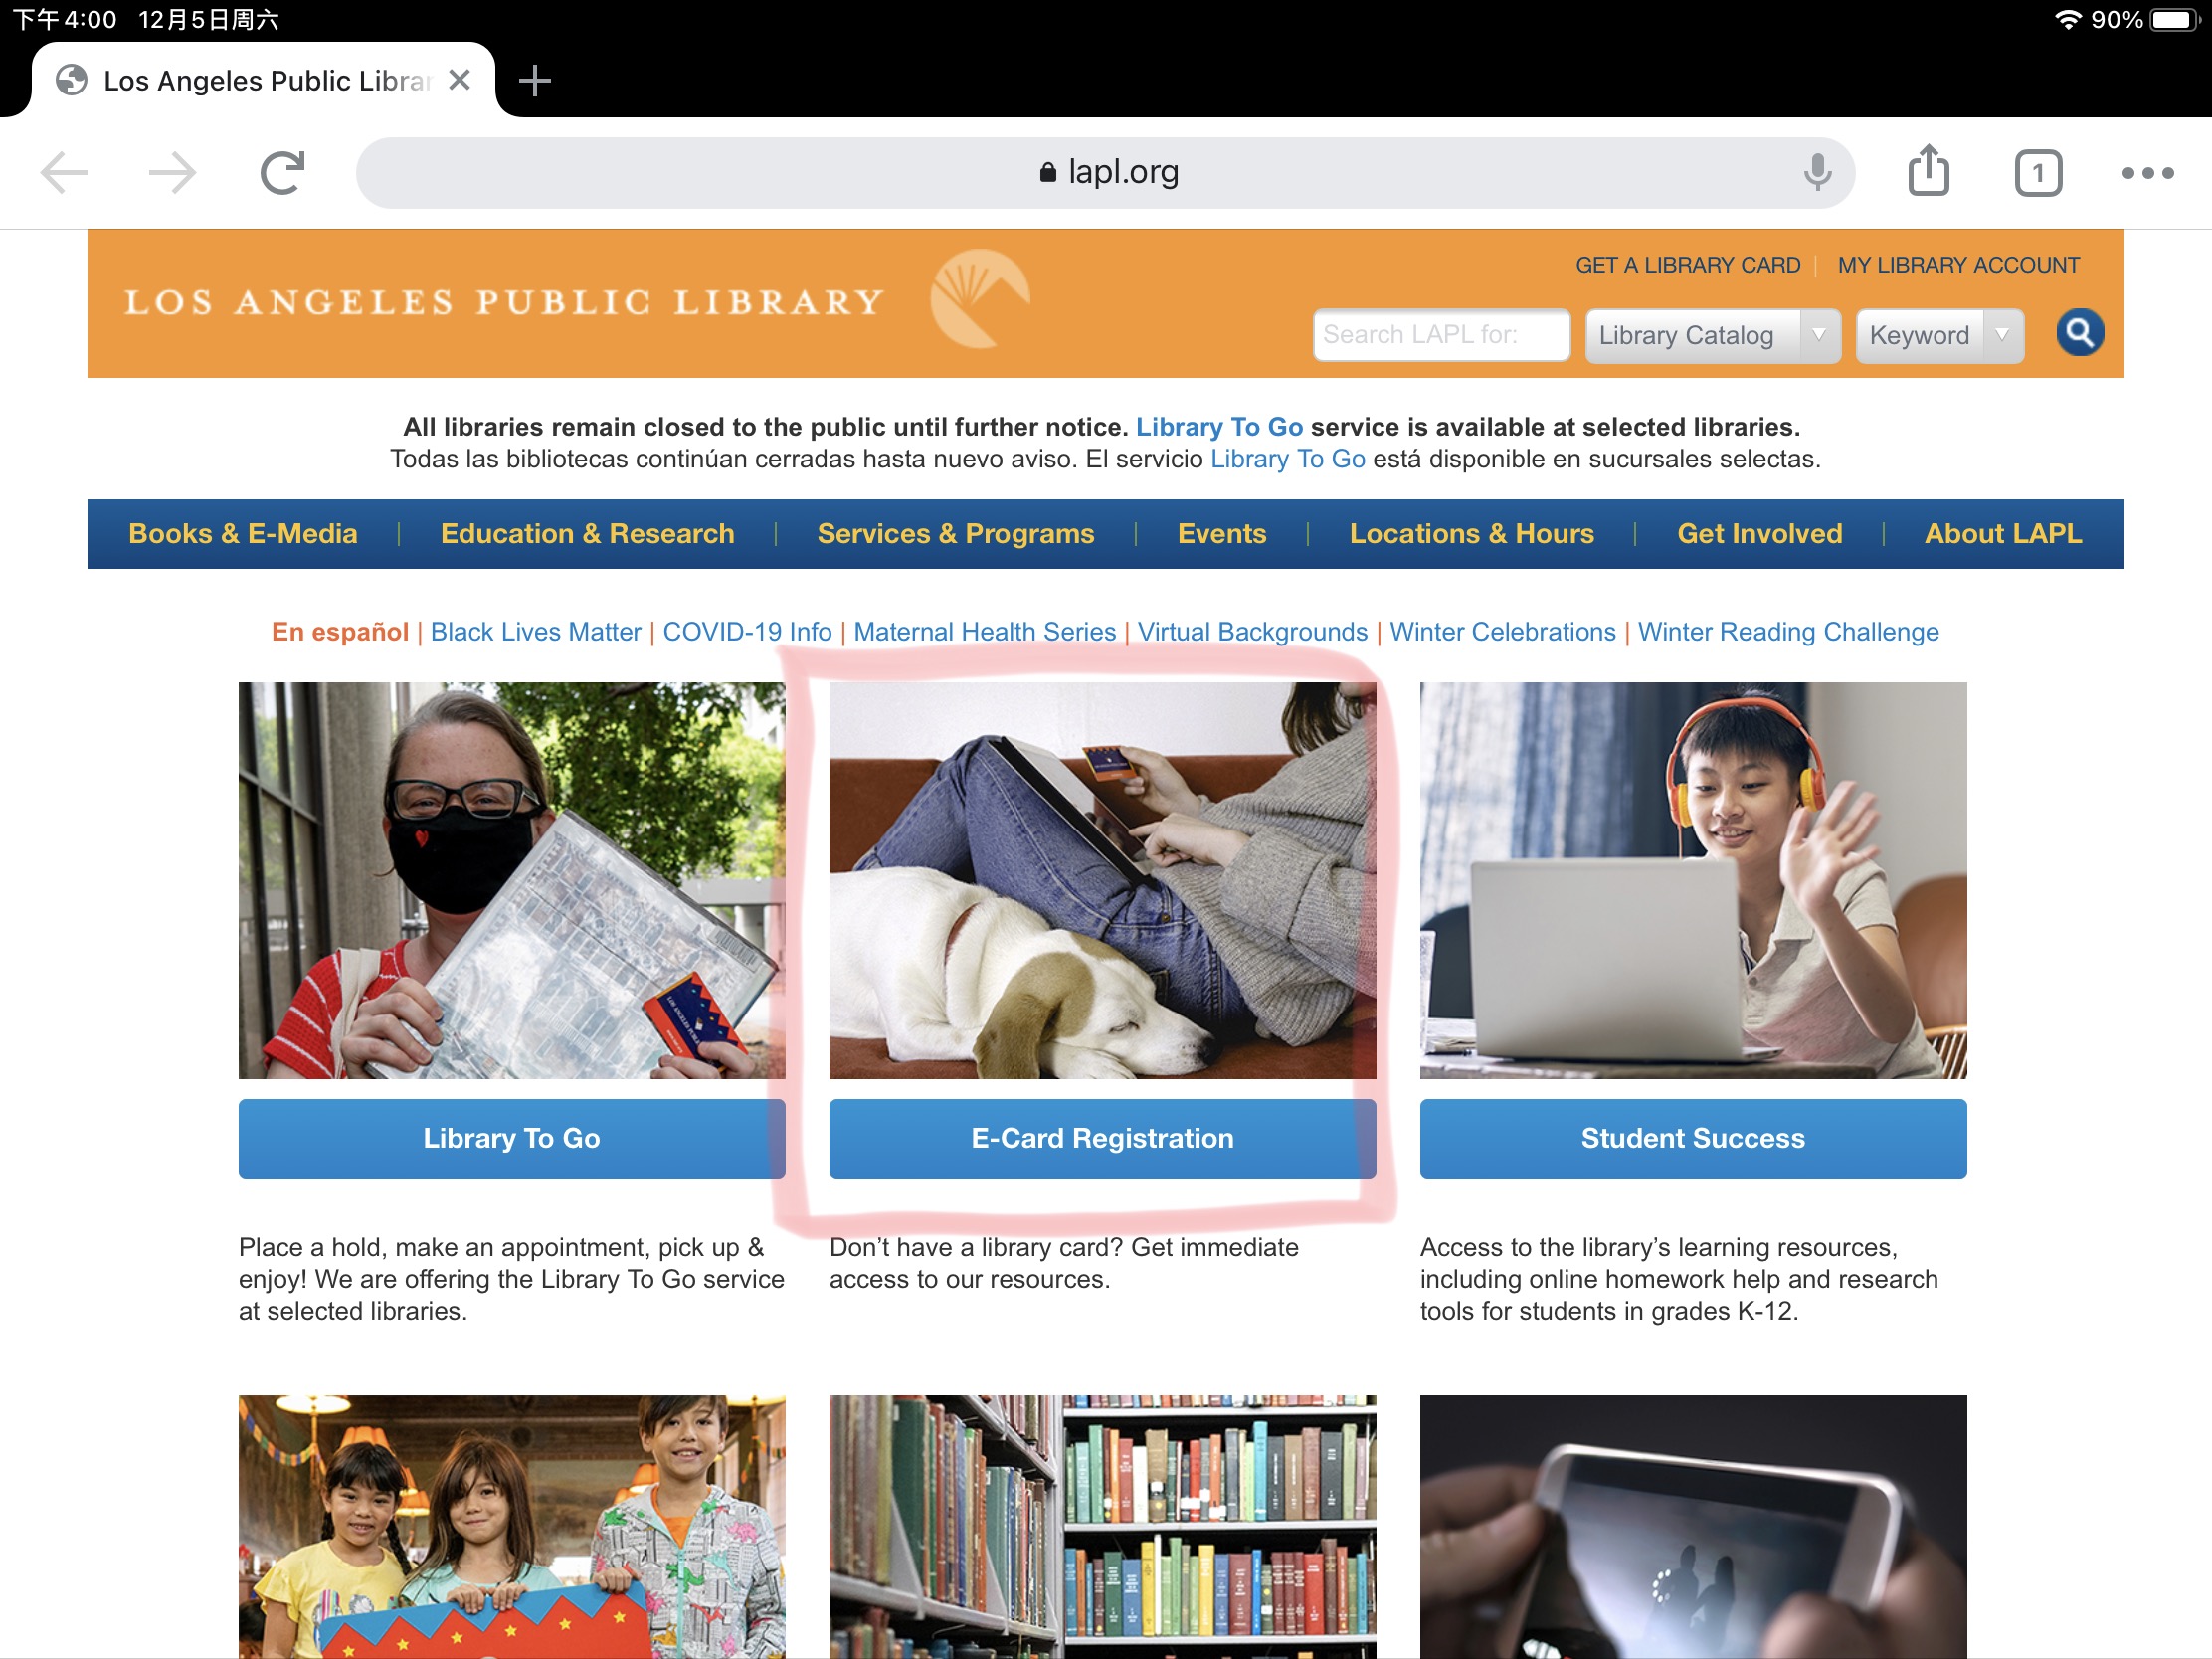Close the Los Angeles Public Library tab
The width and height of the screenshot is (2212, 1659).
pos(459,80)
